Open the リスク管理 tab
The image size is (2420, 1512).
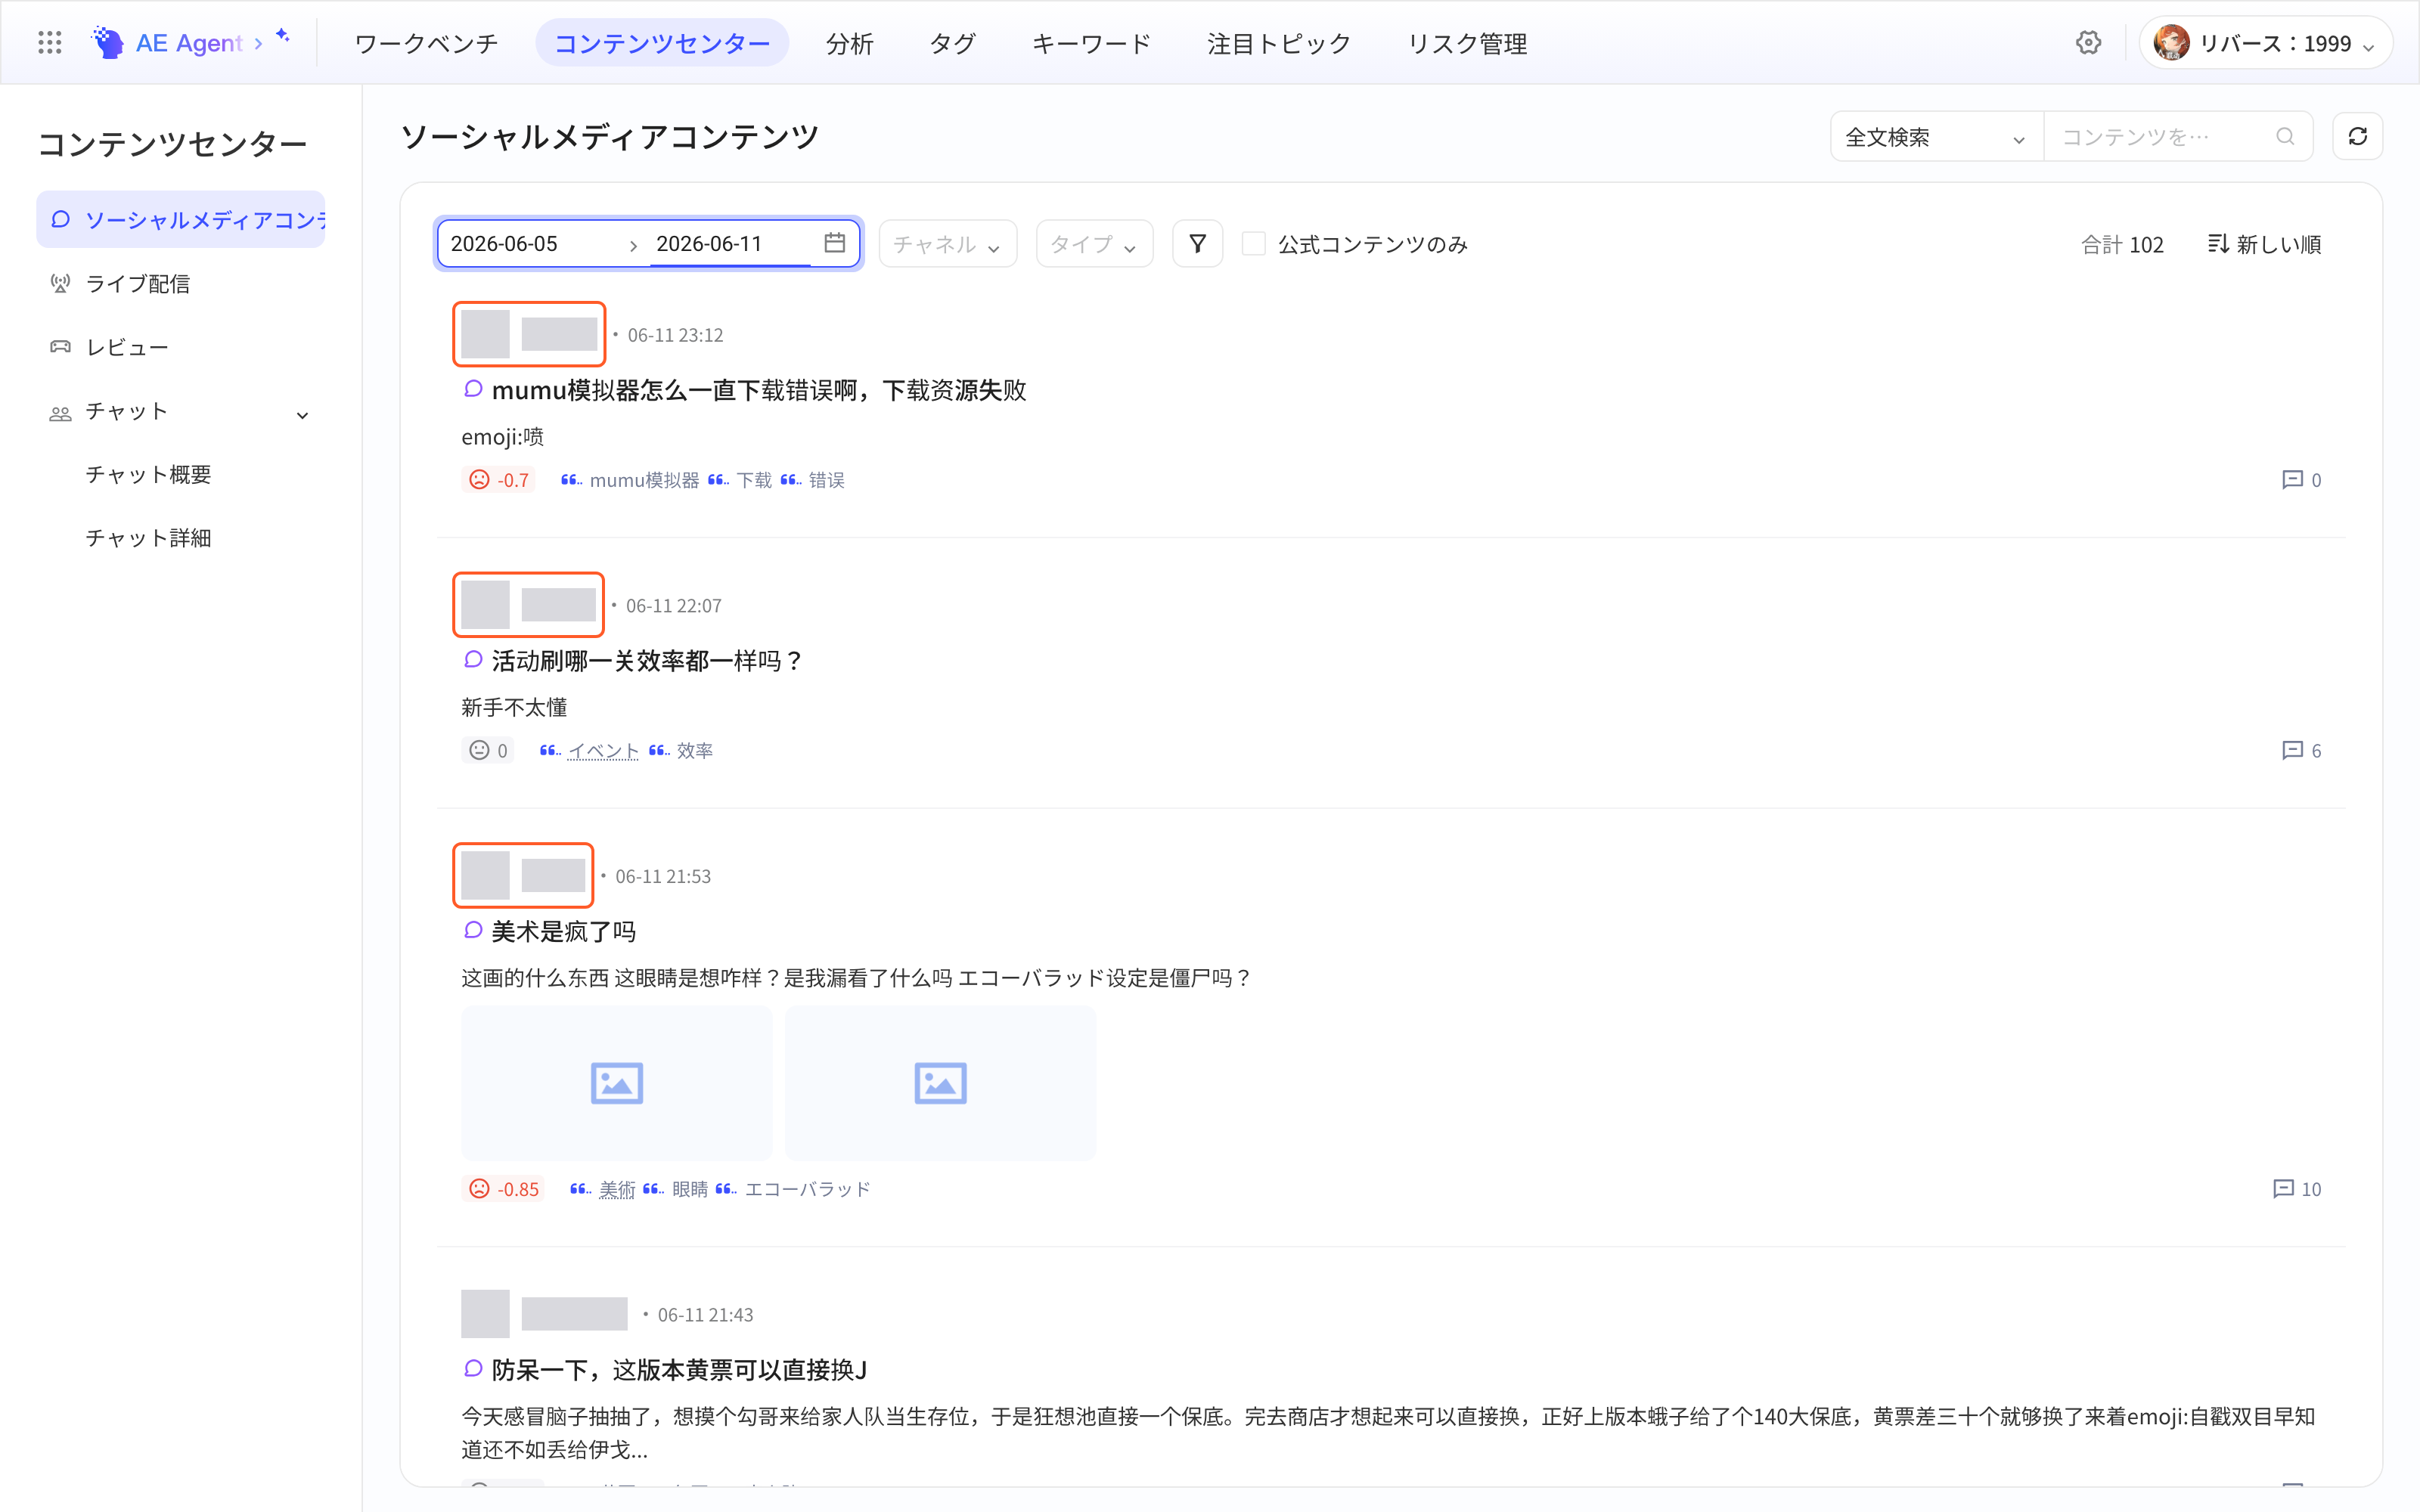[1467, 43]
